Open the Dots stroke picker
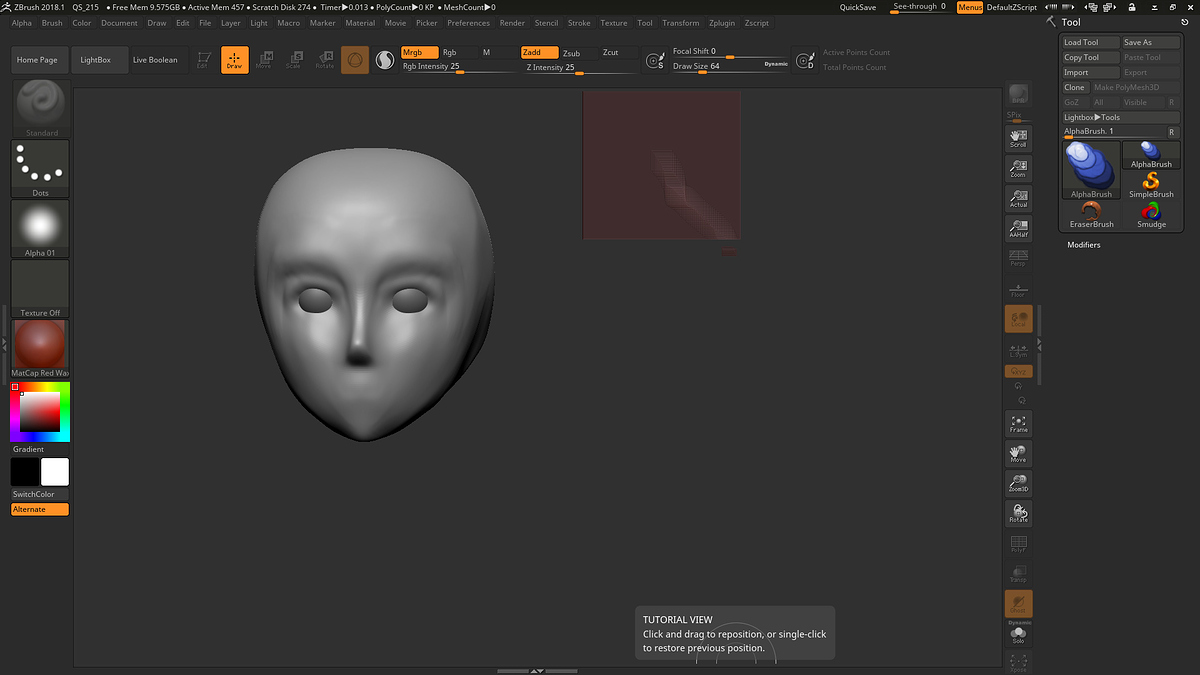This screenshot has height=675, width=1200. click(41, 168)
